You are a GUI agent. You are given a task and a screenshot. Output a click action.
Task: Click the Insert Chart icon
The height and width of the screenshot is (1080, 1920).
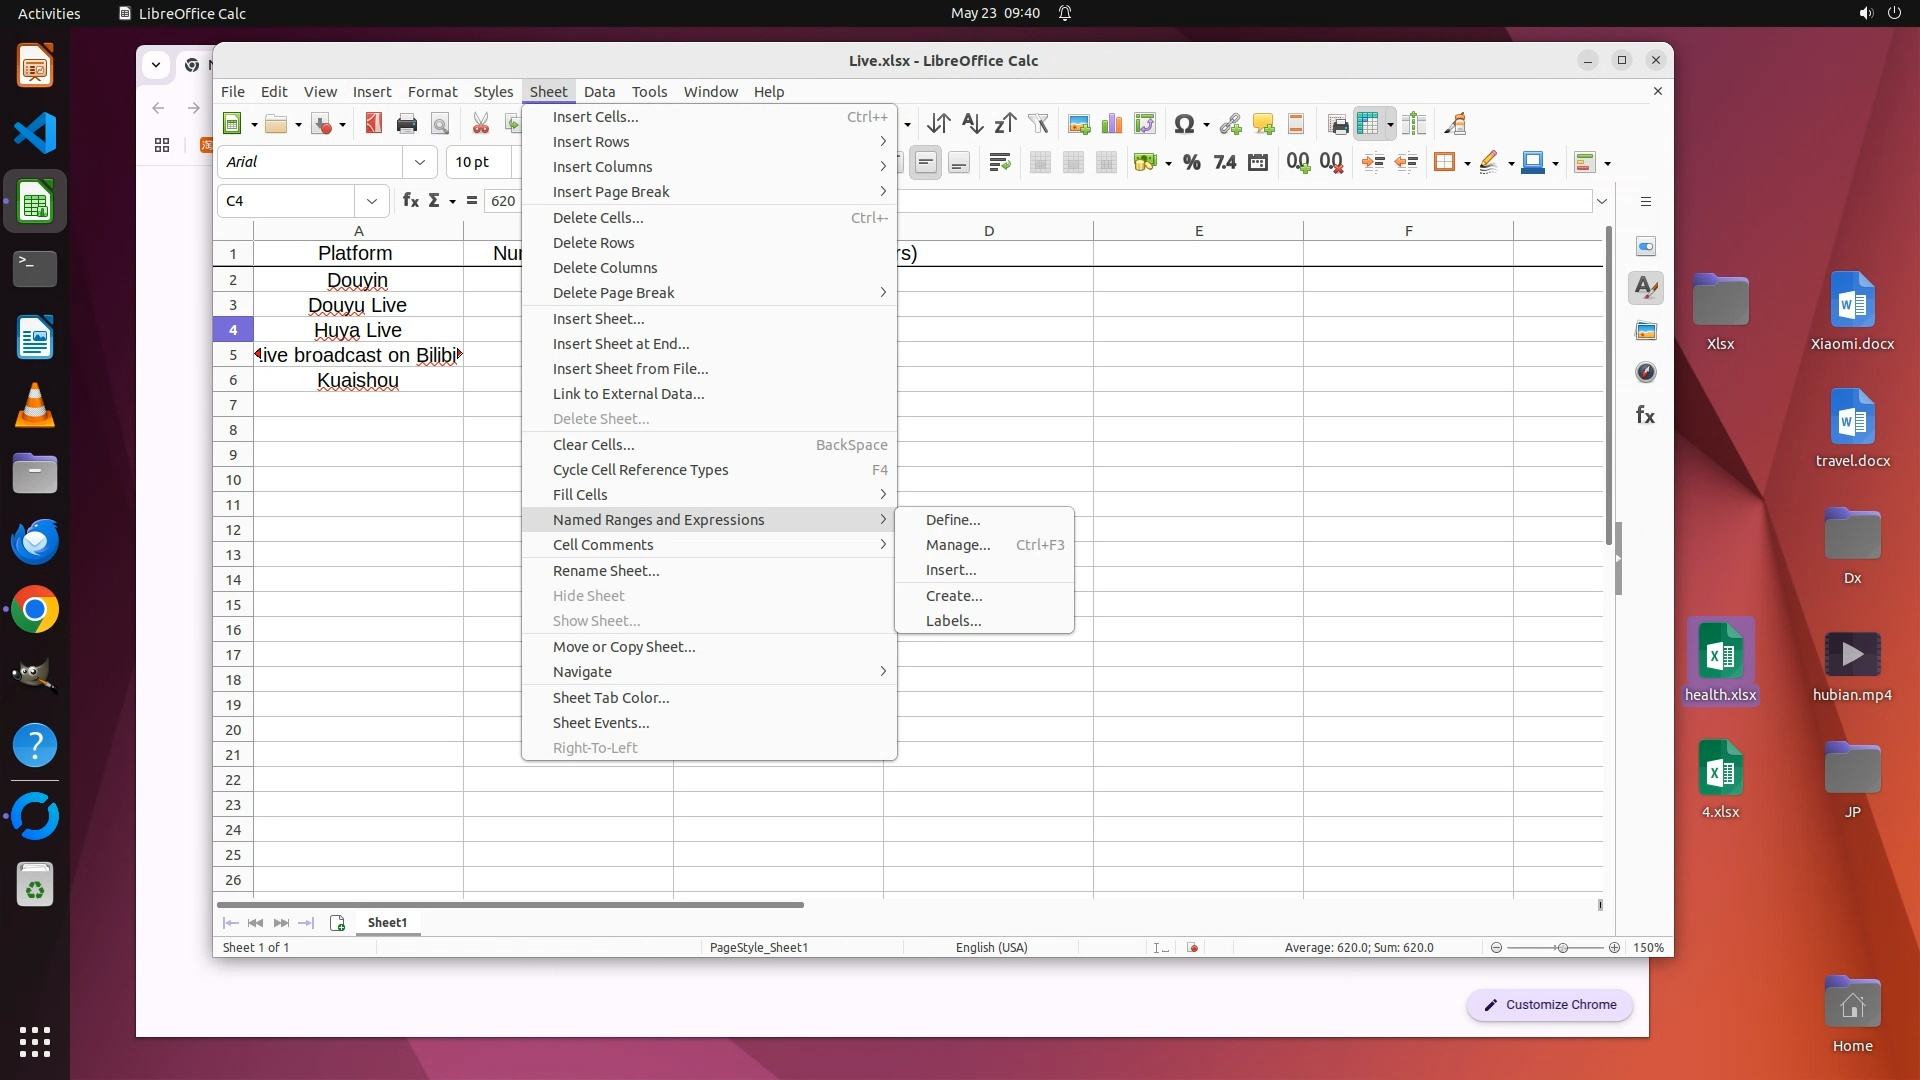click(x=1111, y=124)
